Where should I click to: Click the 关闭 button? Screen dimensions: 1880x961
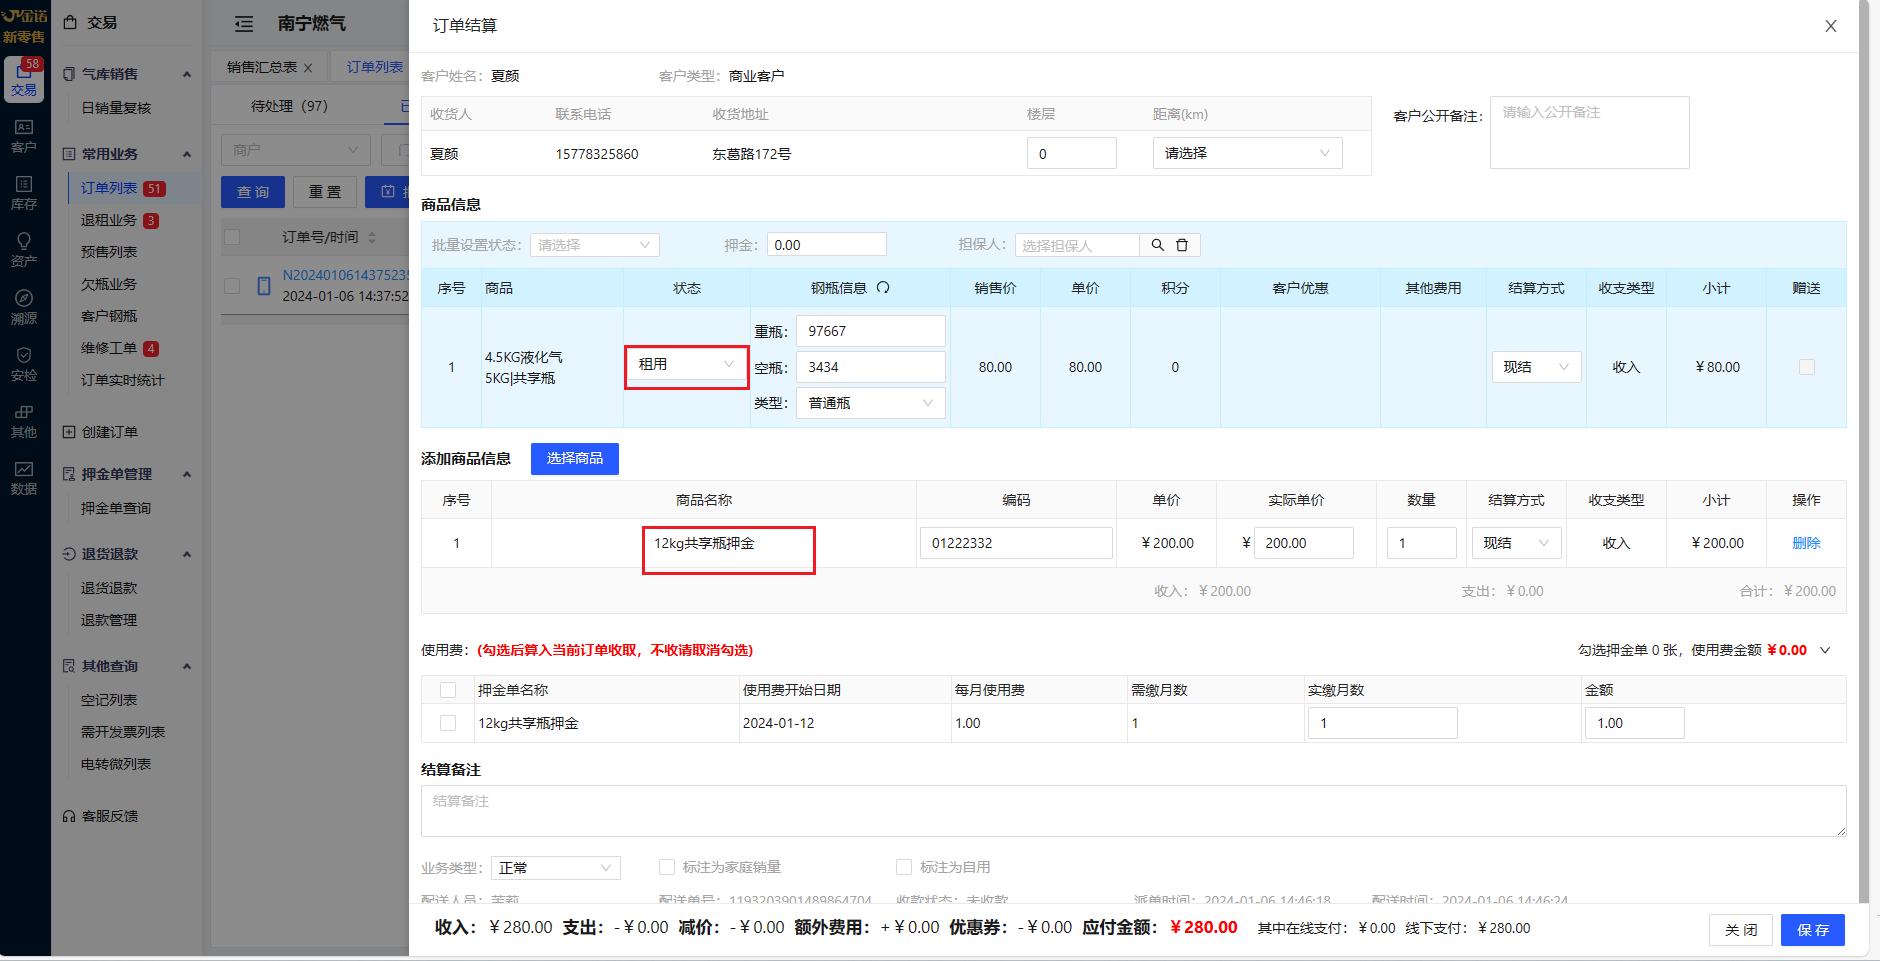click(1741, 930)
